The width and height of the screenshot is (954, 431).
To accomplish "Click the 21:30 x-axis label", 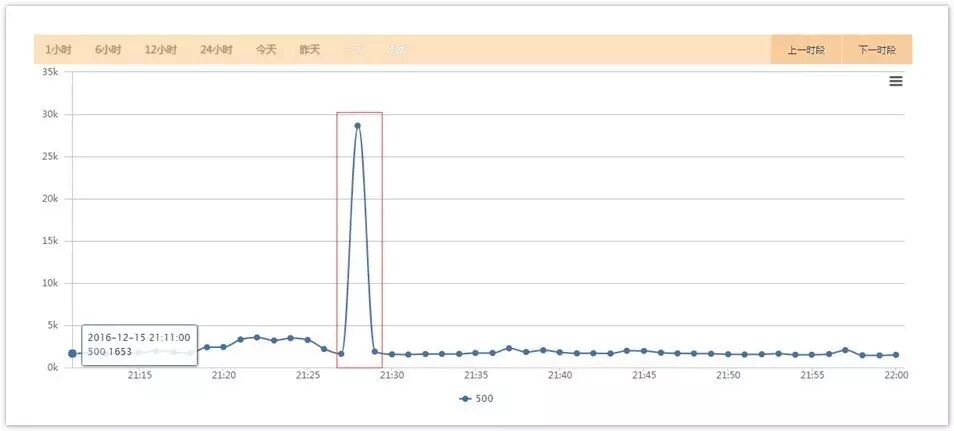I will [391, 376].
